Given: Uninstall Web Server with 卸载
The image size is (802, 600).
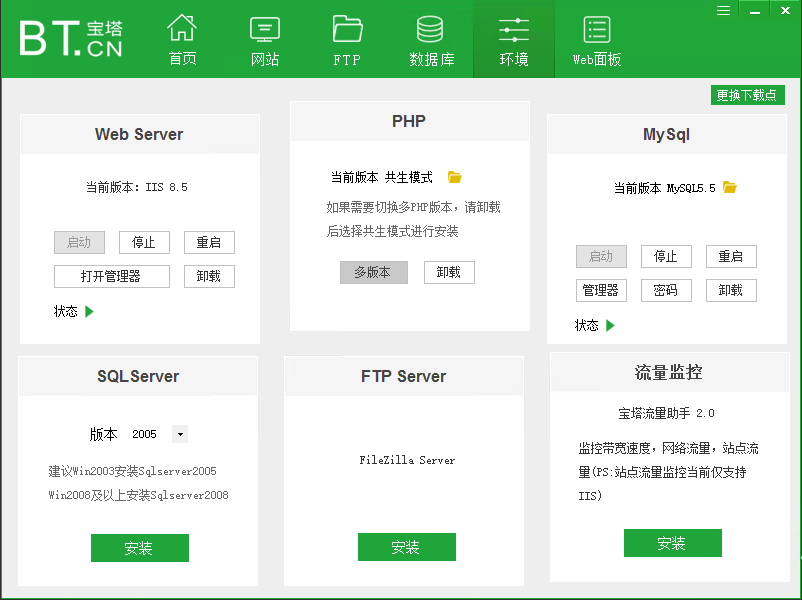Looking at the screenshot, I should [x=209, y=276].
